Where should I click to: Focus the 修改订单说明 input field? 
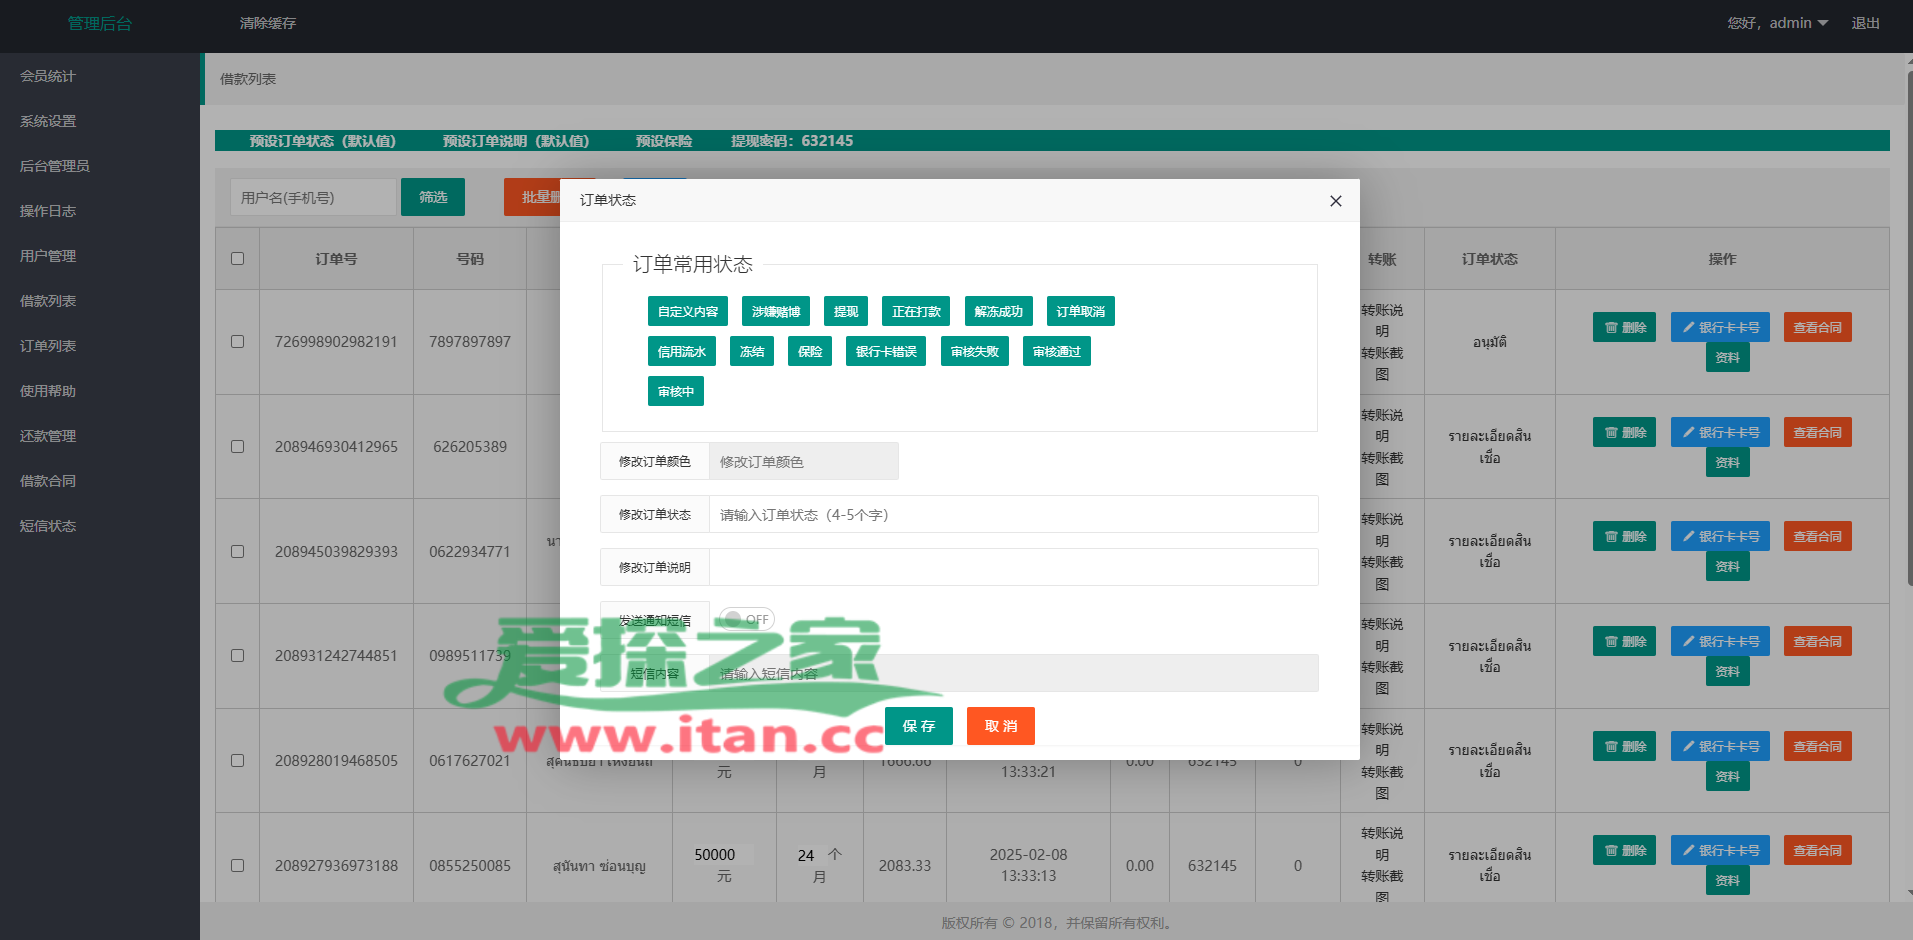[x=1013, y=567]
